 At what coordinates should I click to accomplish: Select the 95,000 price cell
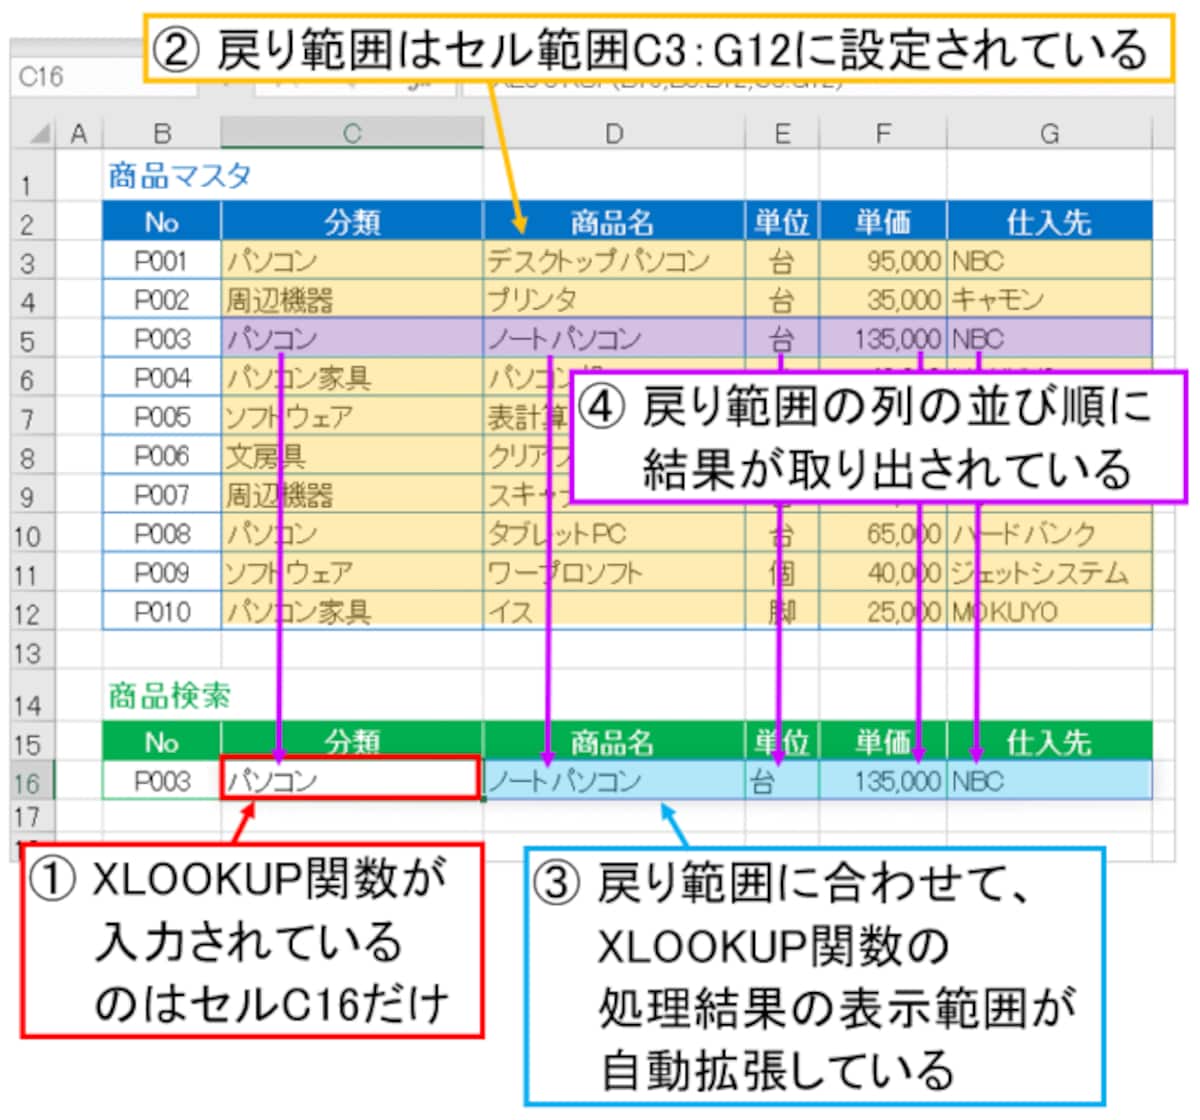[884, 261]
